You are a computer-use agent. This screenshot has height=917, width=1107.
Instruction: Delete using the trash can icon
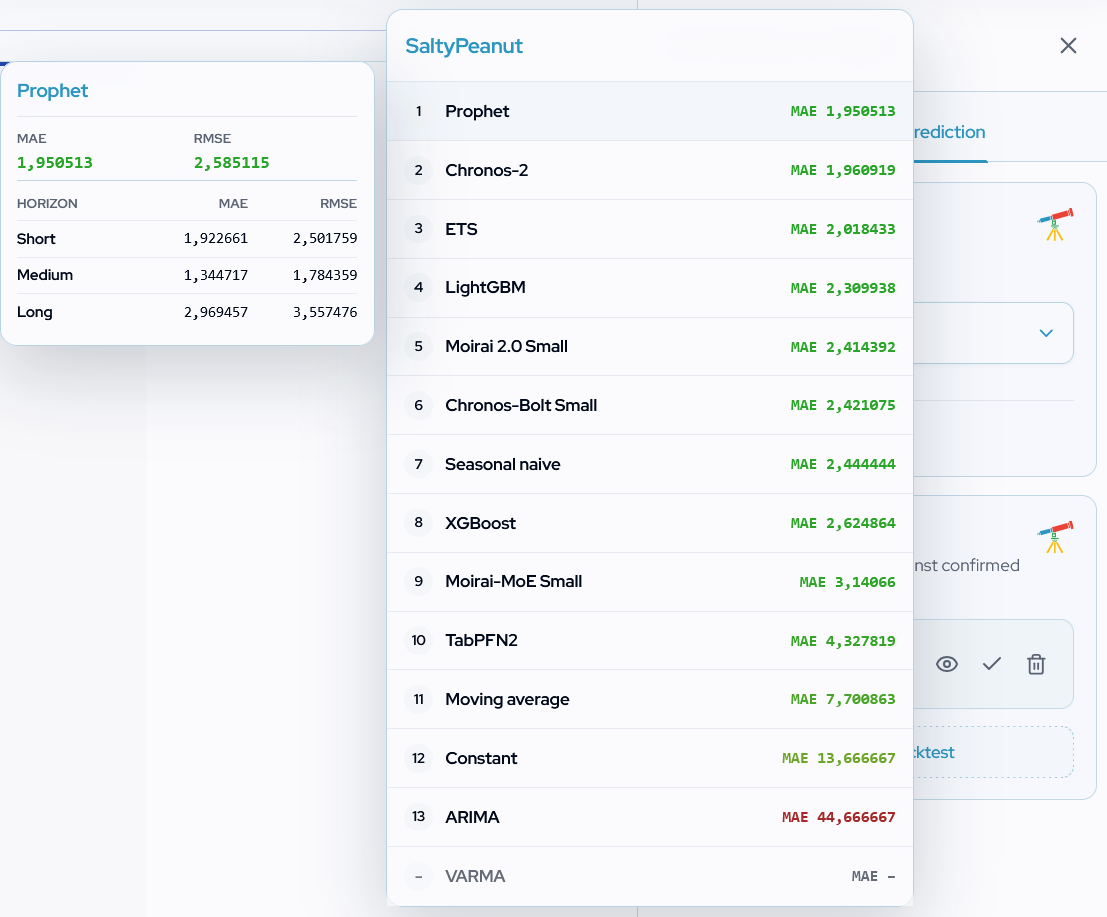click(1036, 664)
